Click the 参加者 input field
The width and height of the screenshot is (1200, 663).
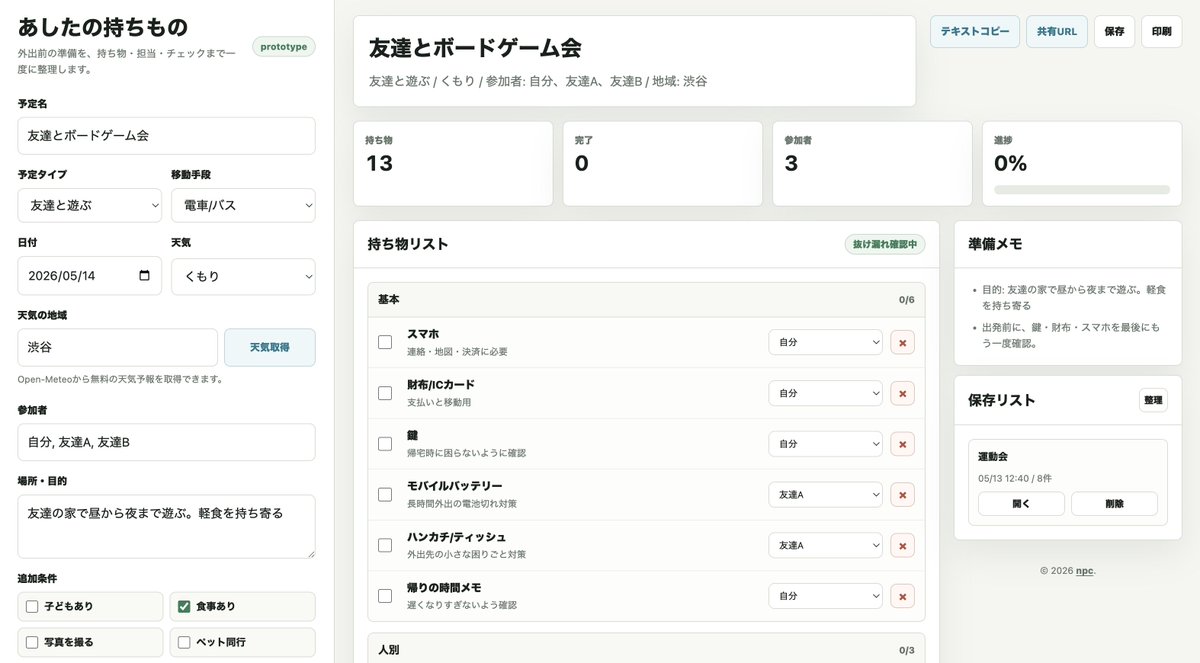click(x=167, y=442)
